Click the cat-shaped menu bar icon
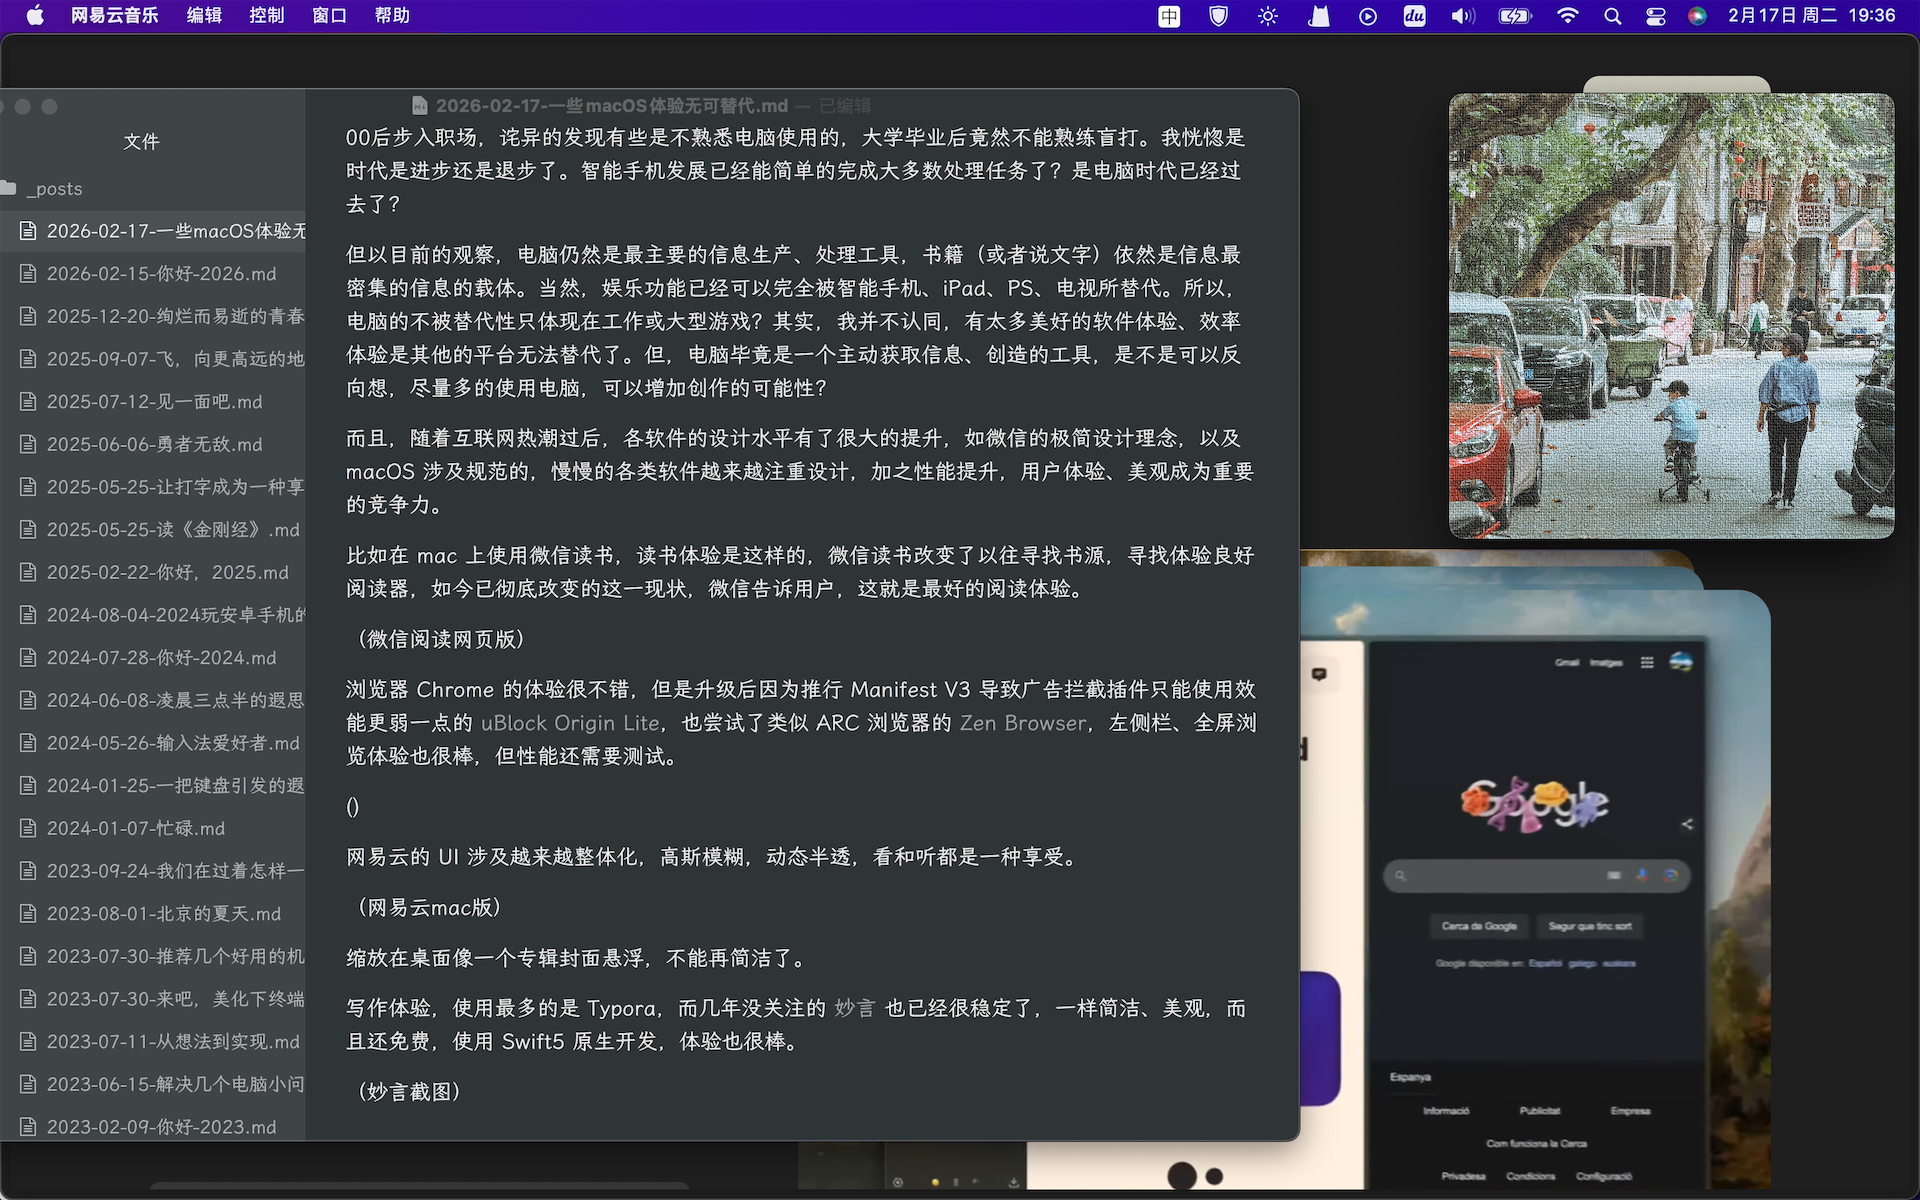This screenshot has height=1200, width=1920. click(1319, 16)
